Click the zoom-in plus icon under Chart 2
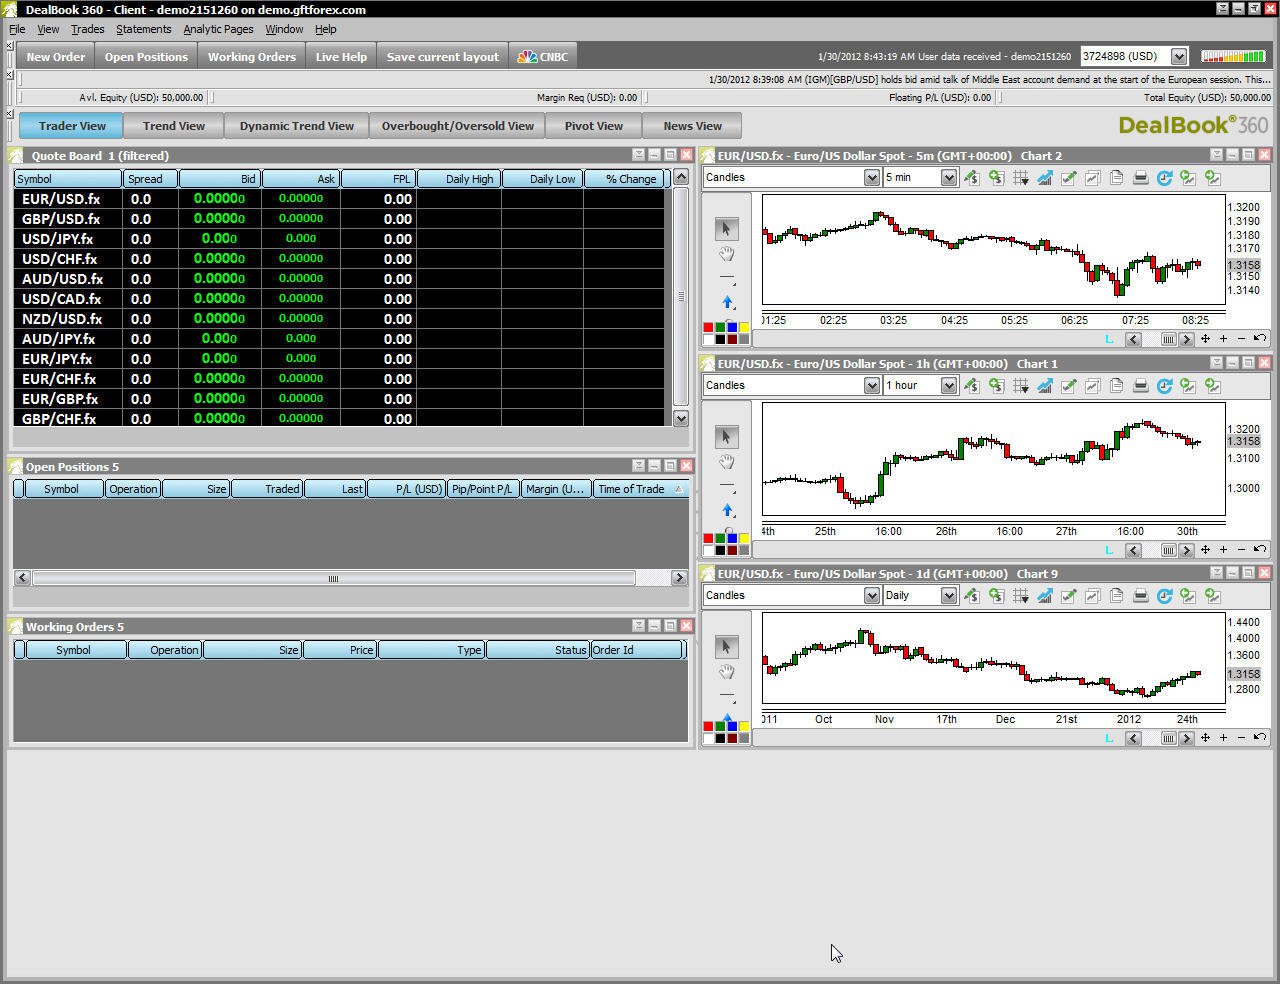This screenshot has width=1280, height=984. (1223, 339)
